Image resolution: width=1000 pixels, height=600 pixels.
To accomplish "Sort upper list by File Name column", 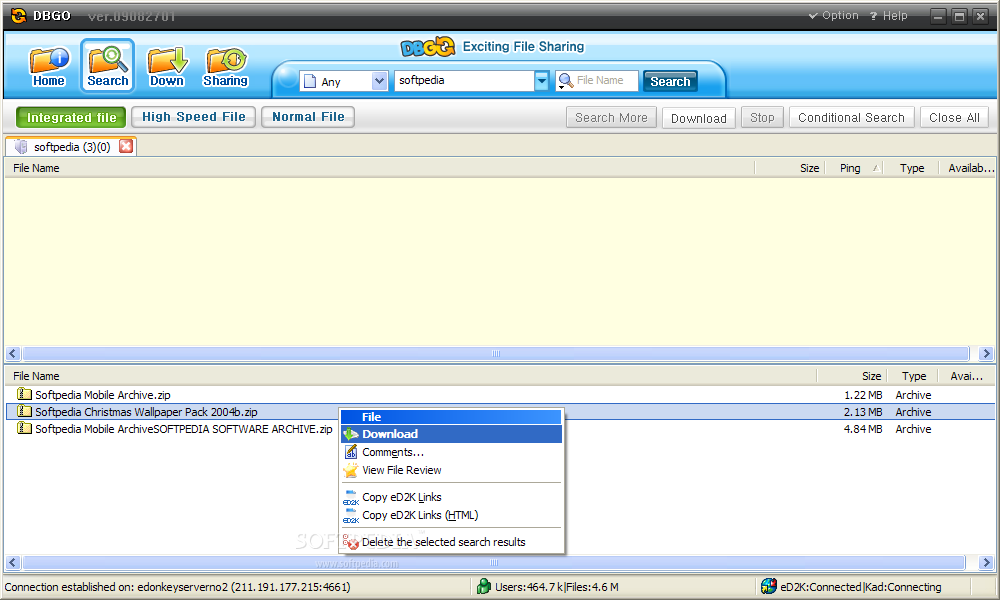I will pos(379,168).
